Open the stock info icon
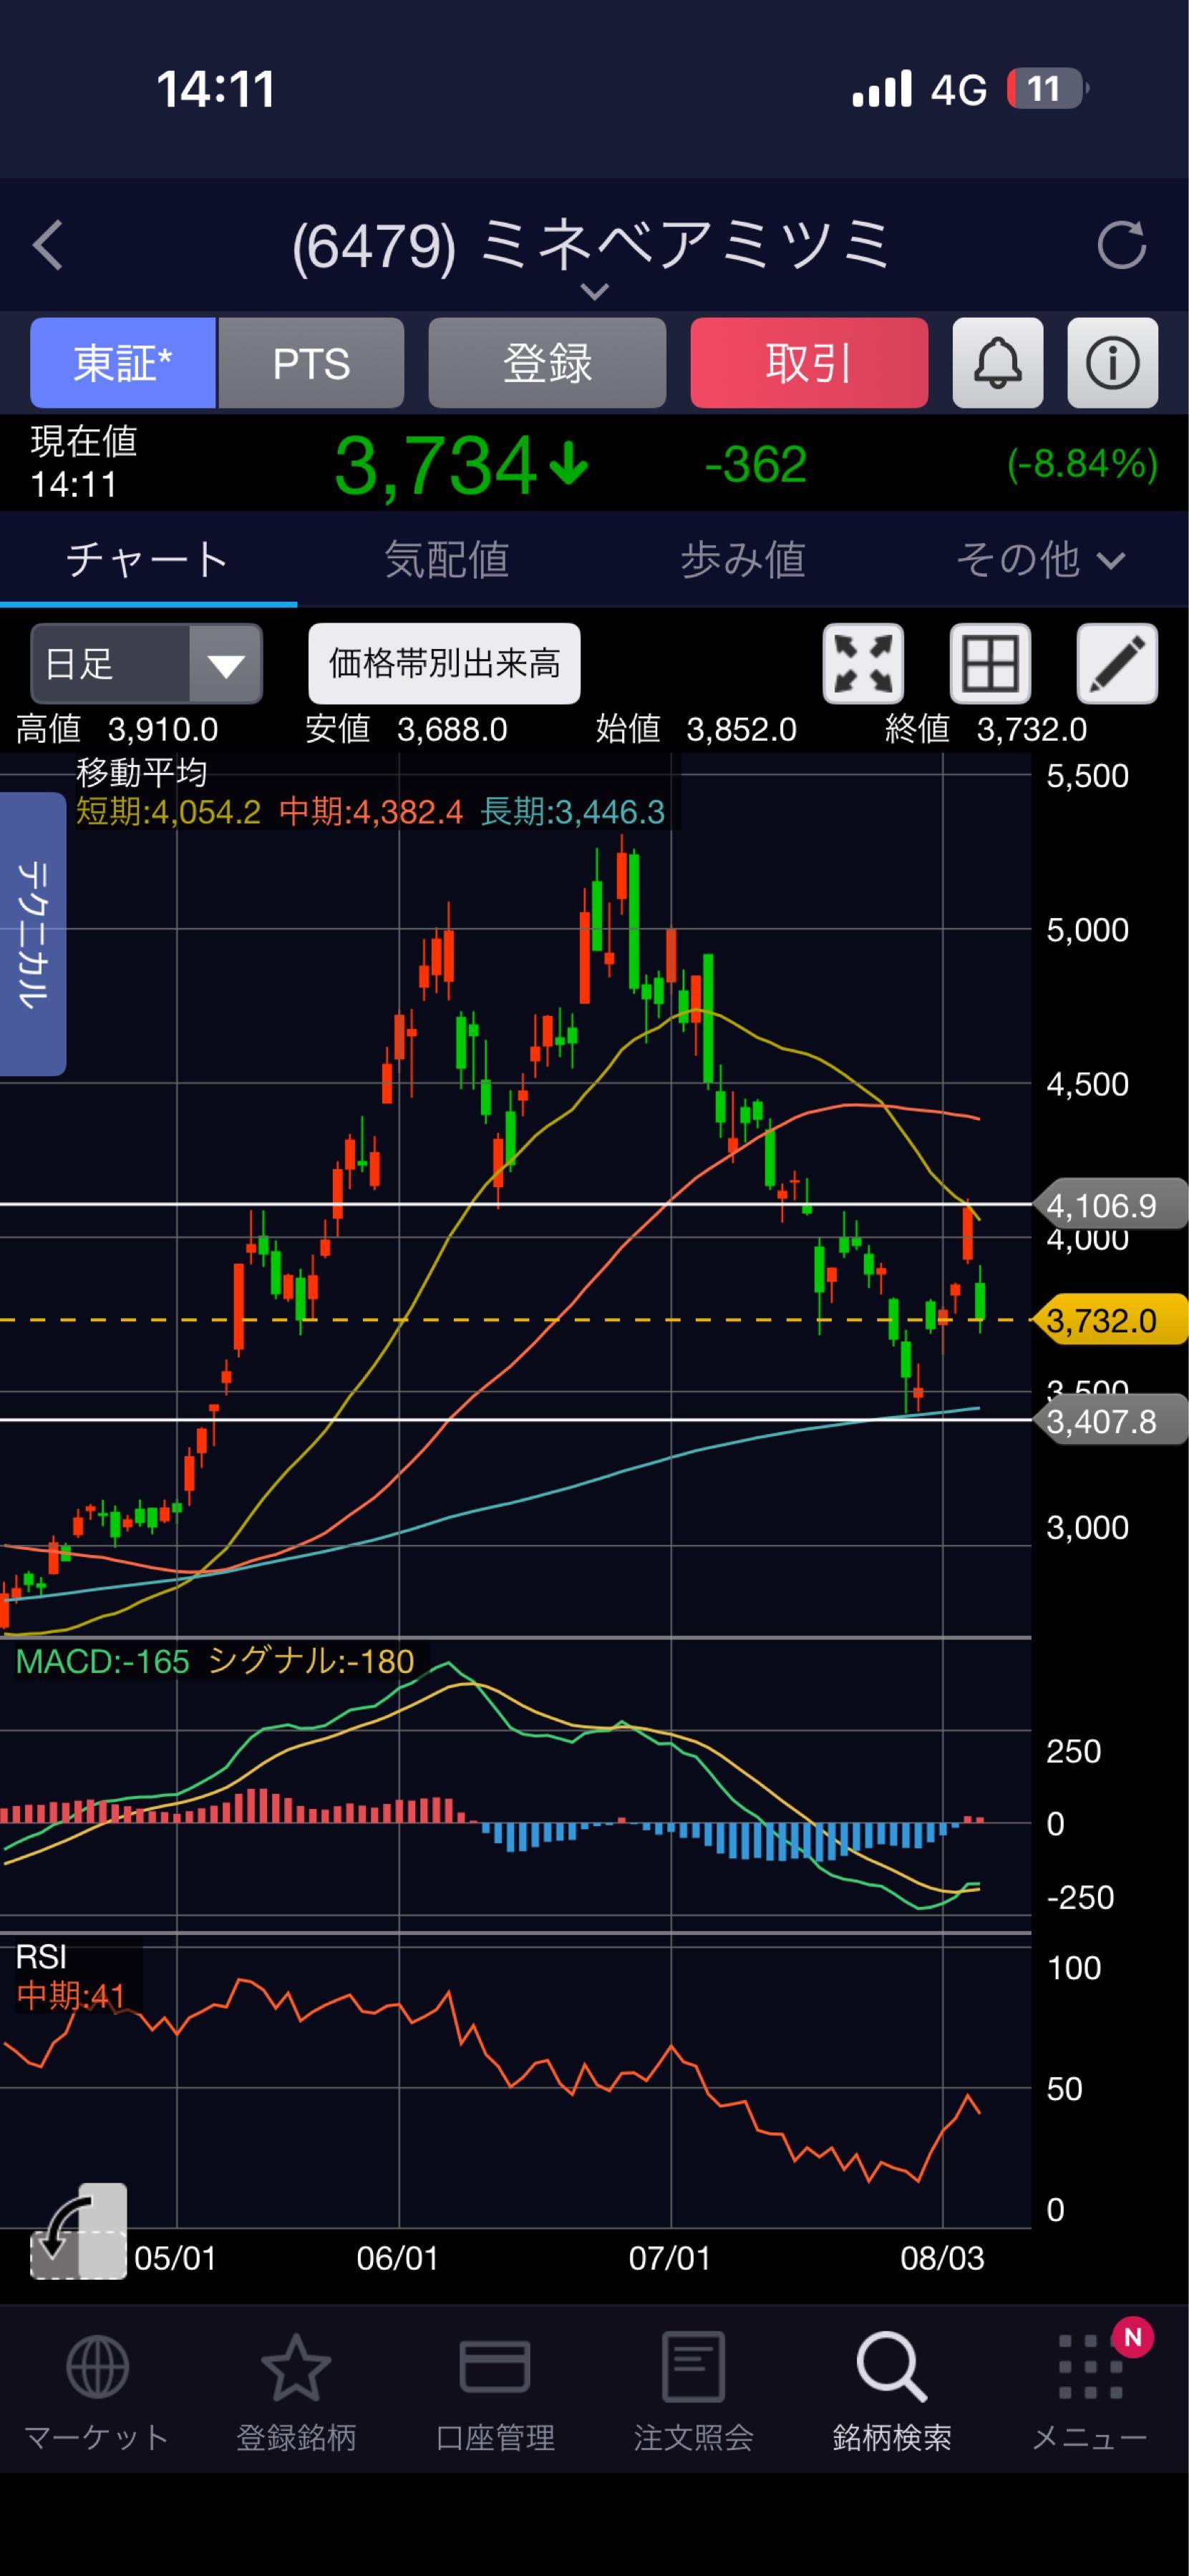Image resolution: width=1189 pixels, height=2576 pixels. 1112,363
